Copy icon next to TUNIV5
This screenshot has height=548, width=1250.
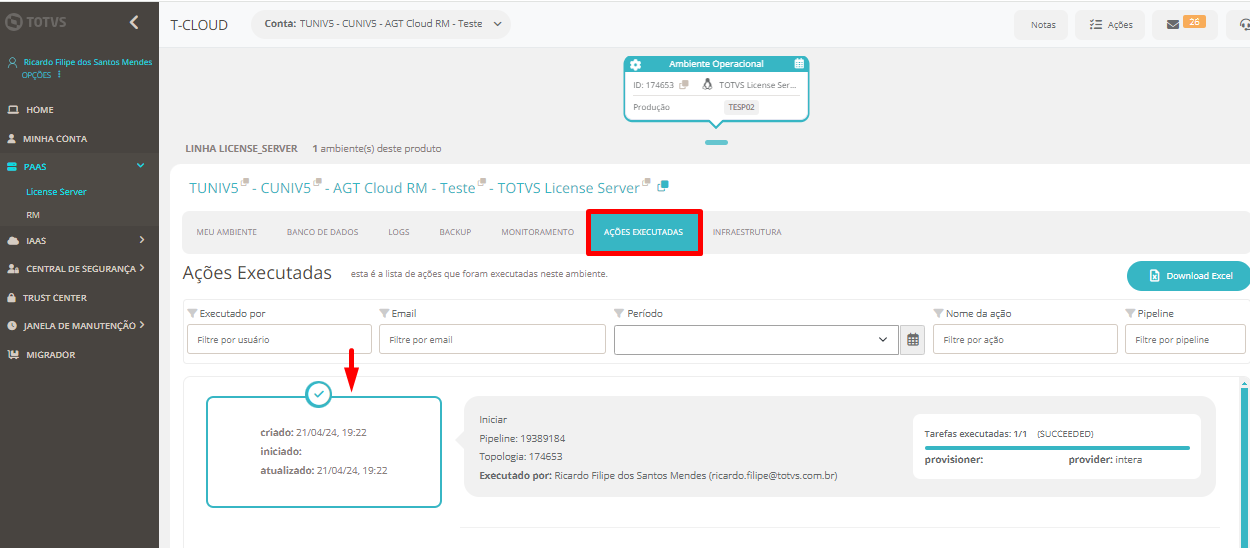pos(245,183)
